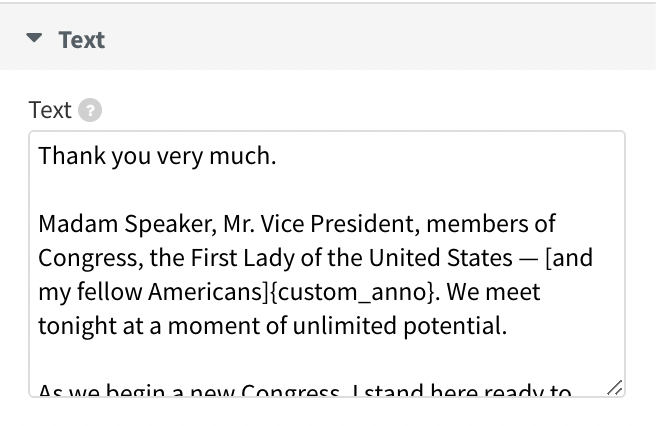Viewport: 656px width, 426px height.
Task: Click the blank line after 'Thank you'
Action: (x=326, y=190)
